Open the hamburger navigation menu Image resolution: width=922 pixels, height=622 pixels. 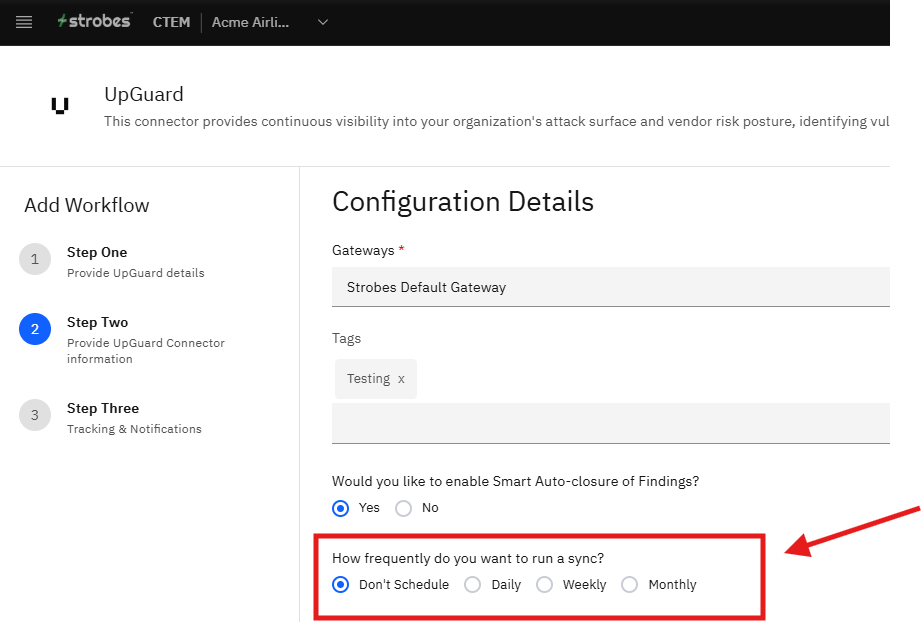[x=24, y=22]
